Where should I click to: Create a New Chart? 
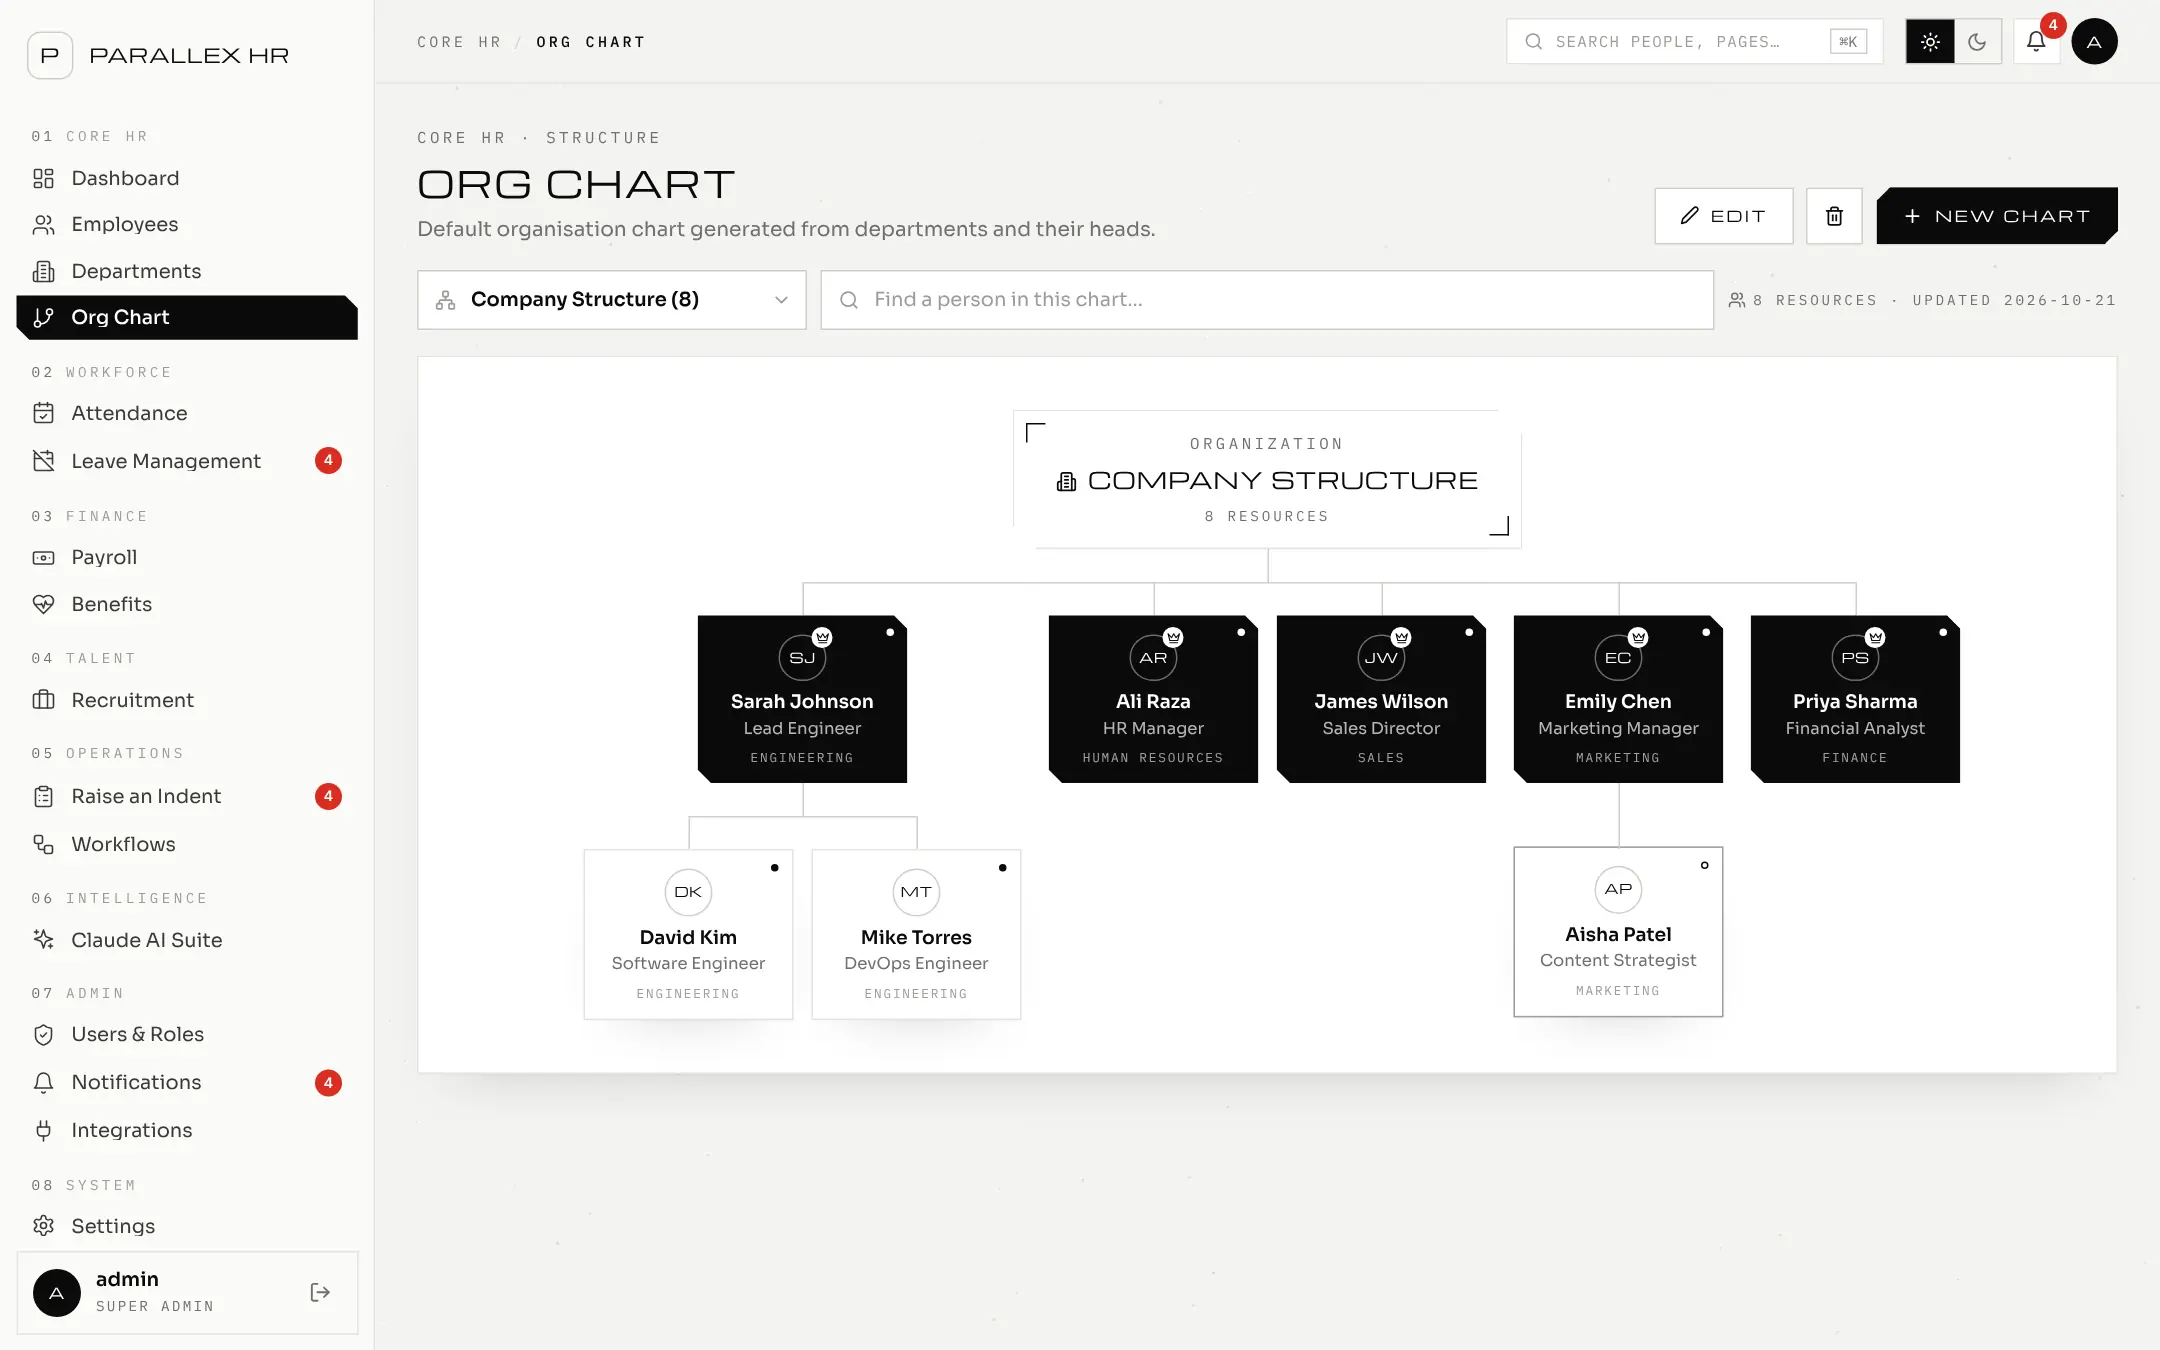point(1997,216)
